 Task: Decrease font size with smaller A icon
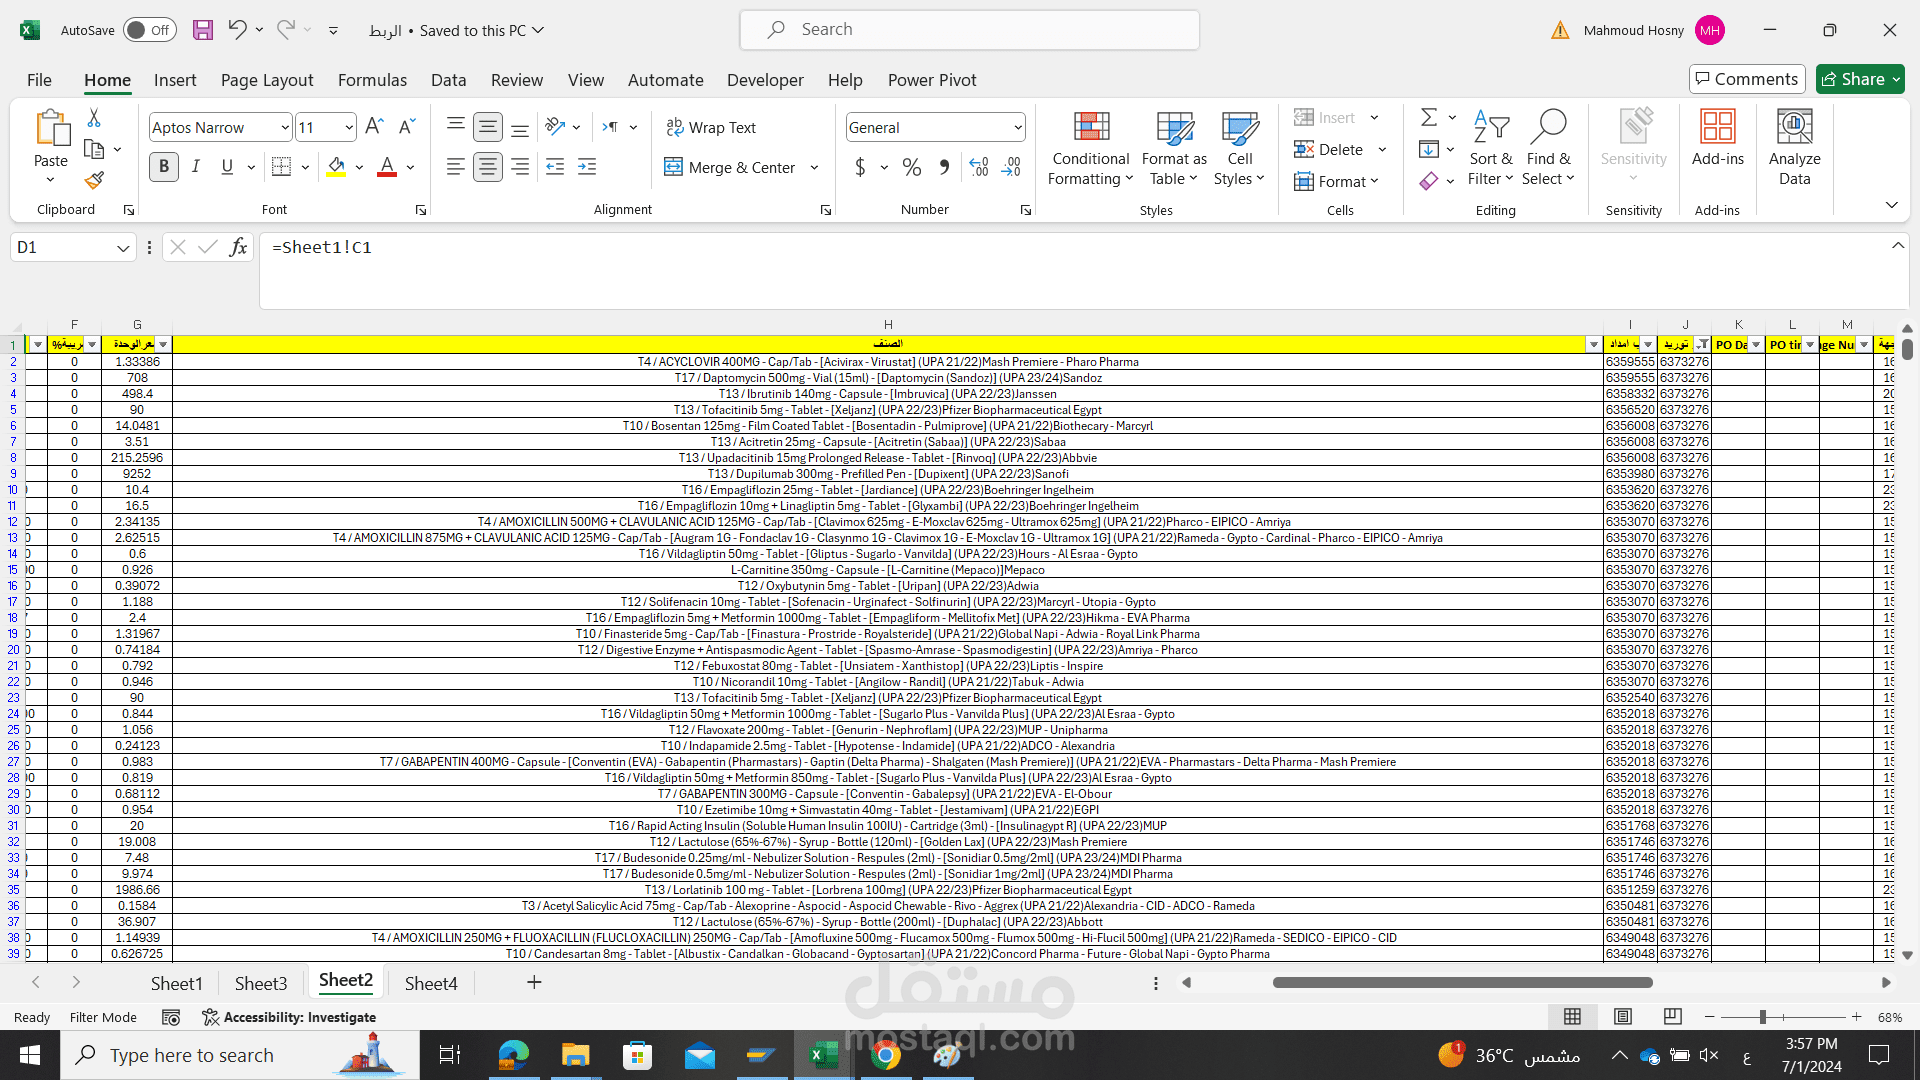pos(406,127)
